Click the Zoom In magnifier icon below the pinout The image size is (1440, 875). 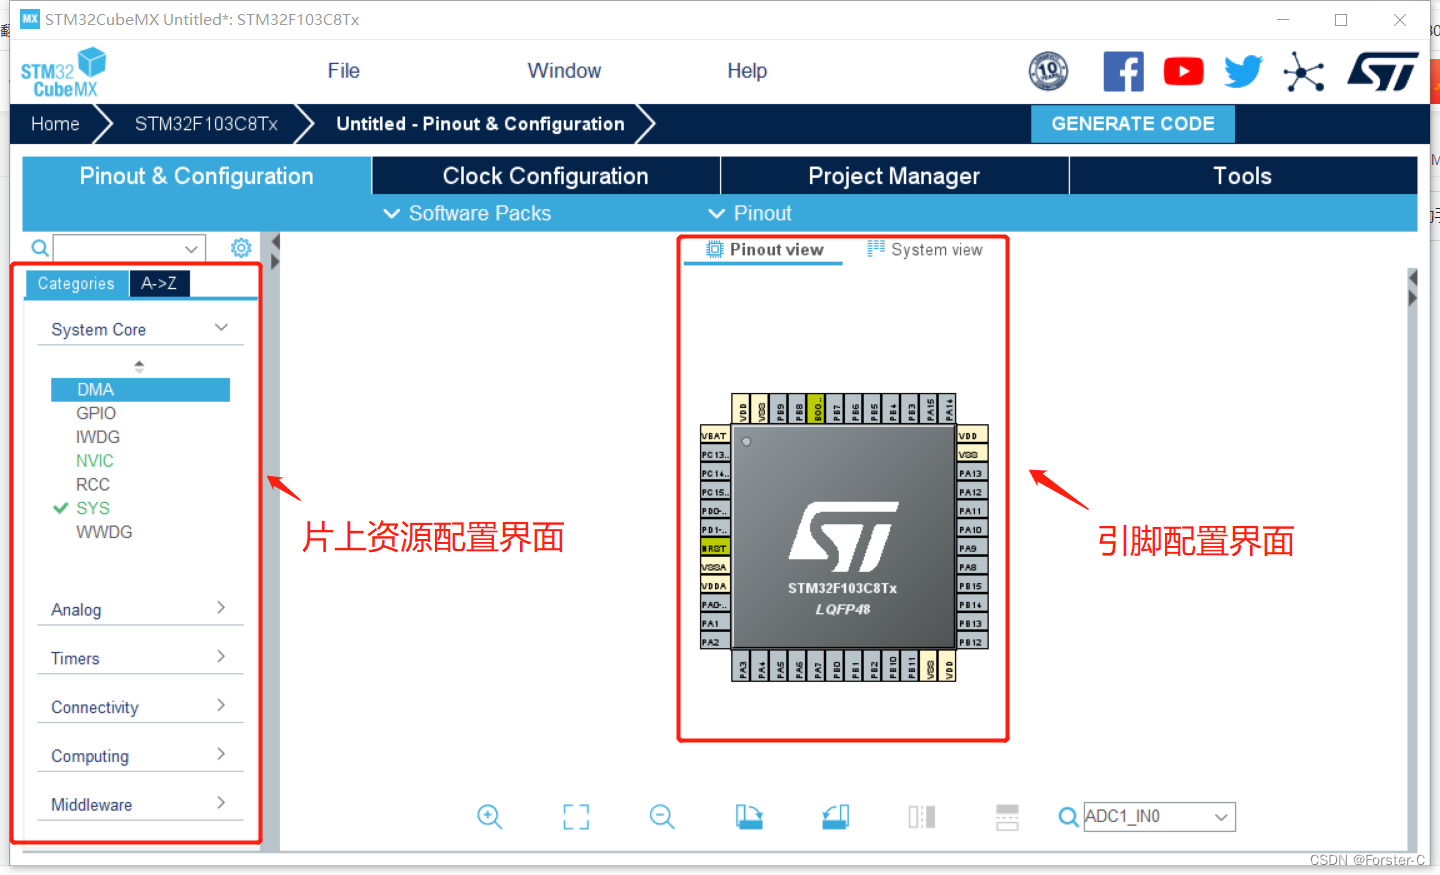[490, 817]
